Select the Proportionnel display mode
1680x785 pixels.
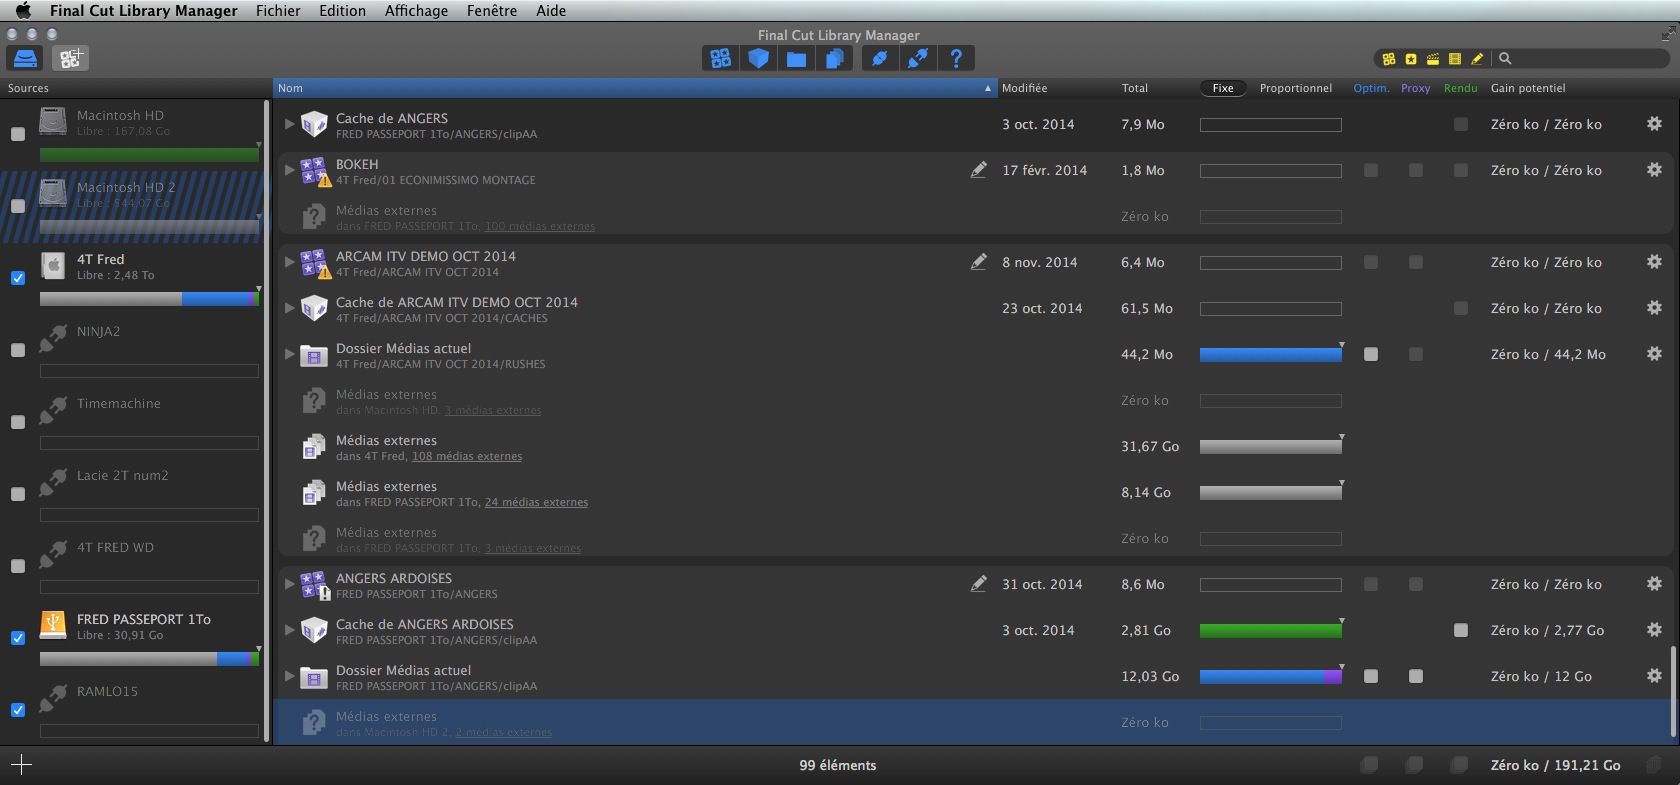click(1296, 88)
